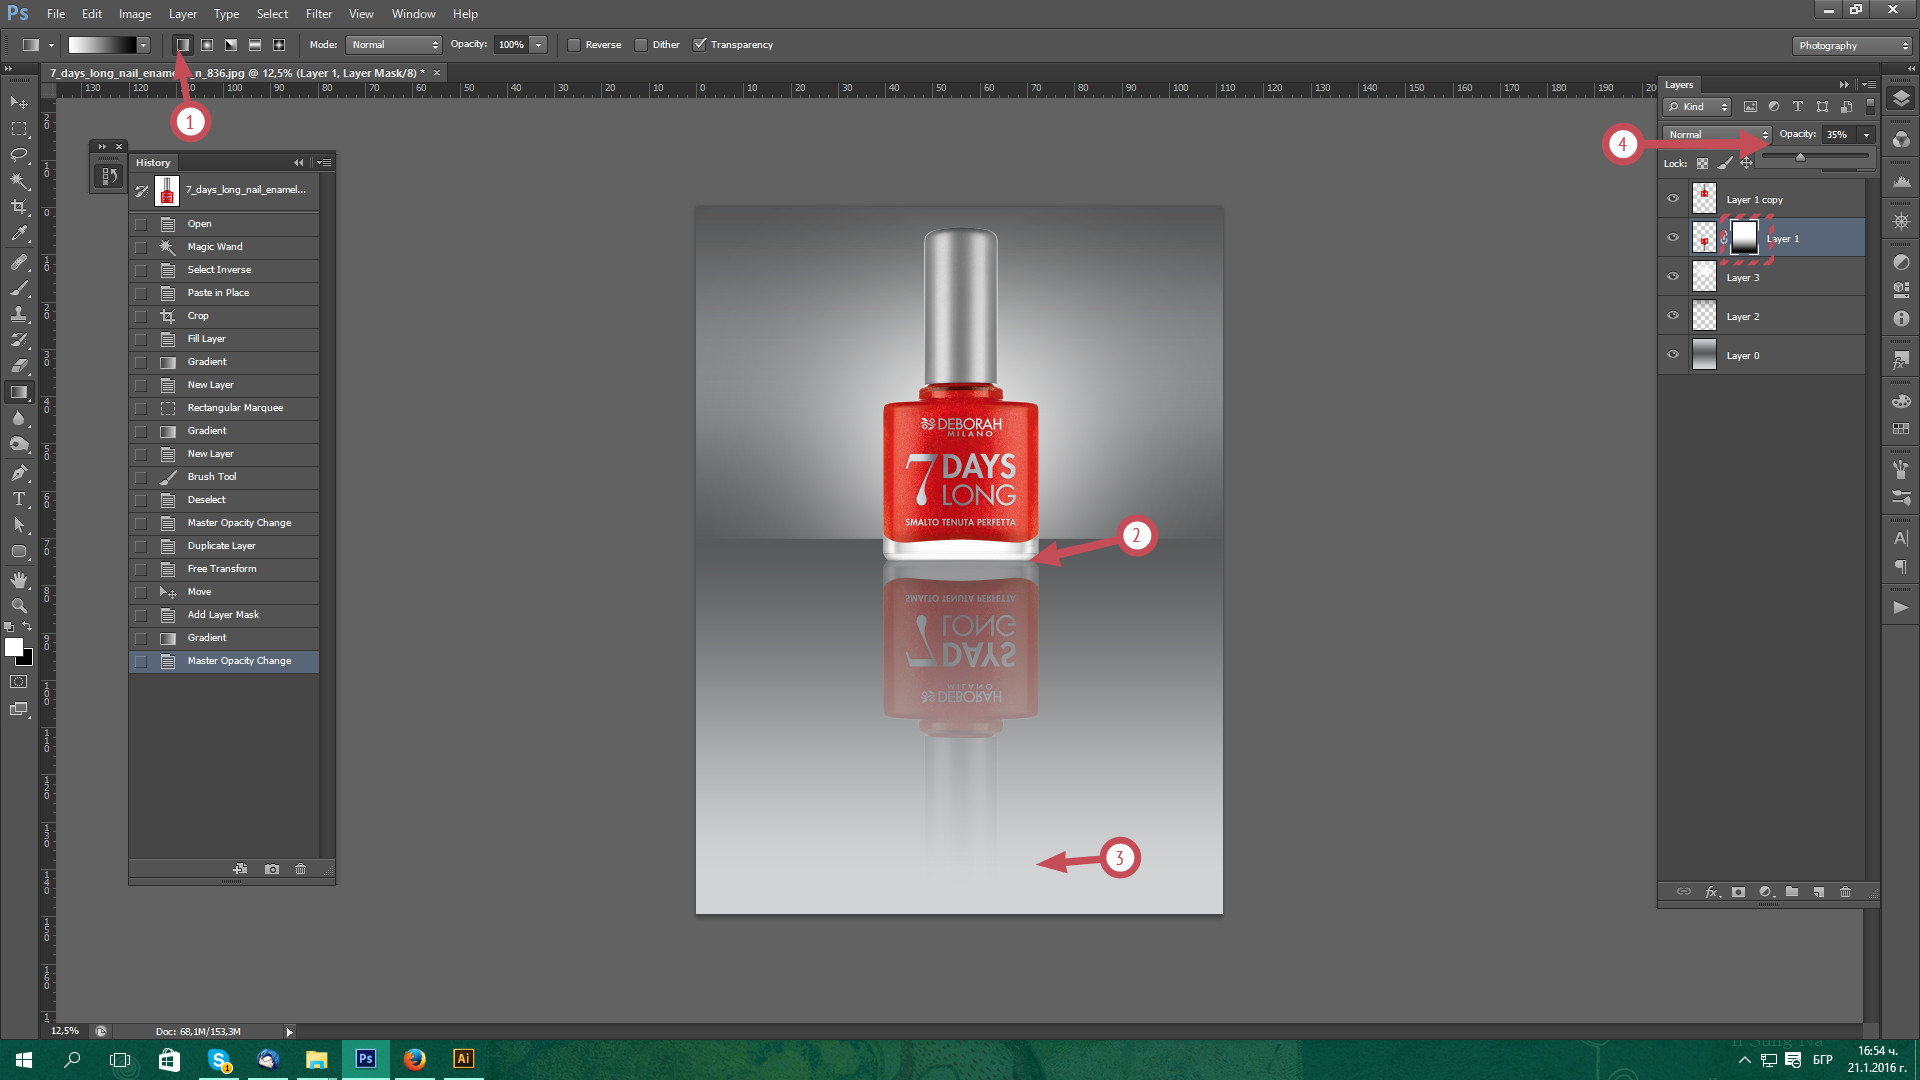Choose the diamond gradient type
The width and height of the screenshot is (1920, 1080).
coord(279,45)
